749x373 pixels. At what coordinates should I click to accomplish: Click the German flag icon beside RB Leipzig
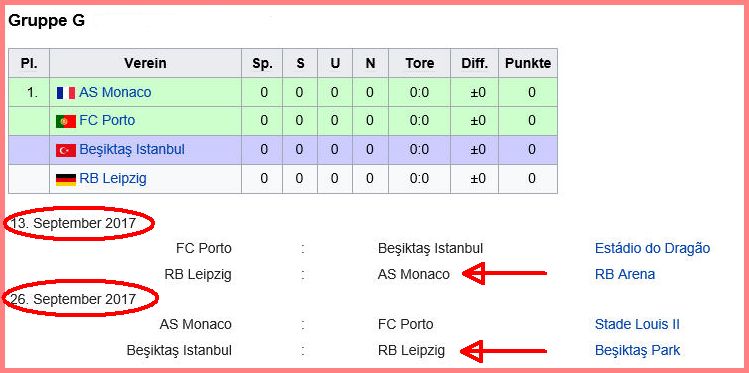(66, 180)
